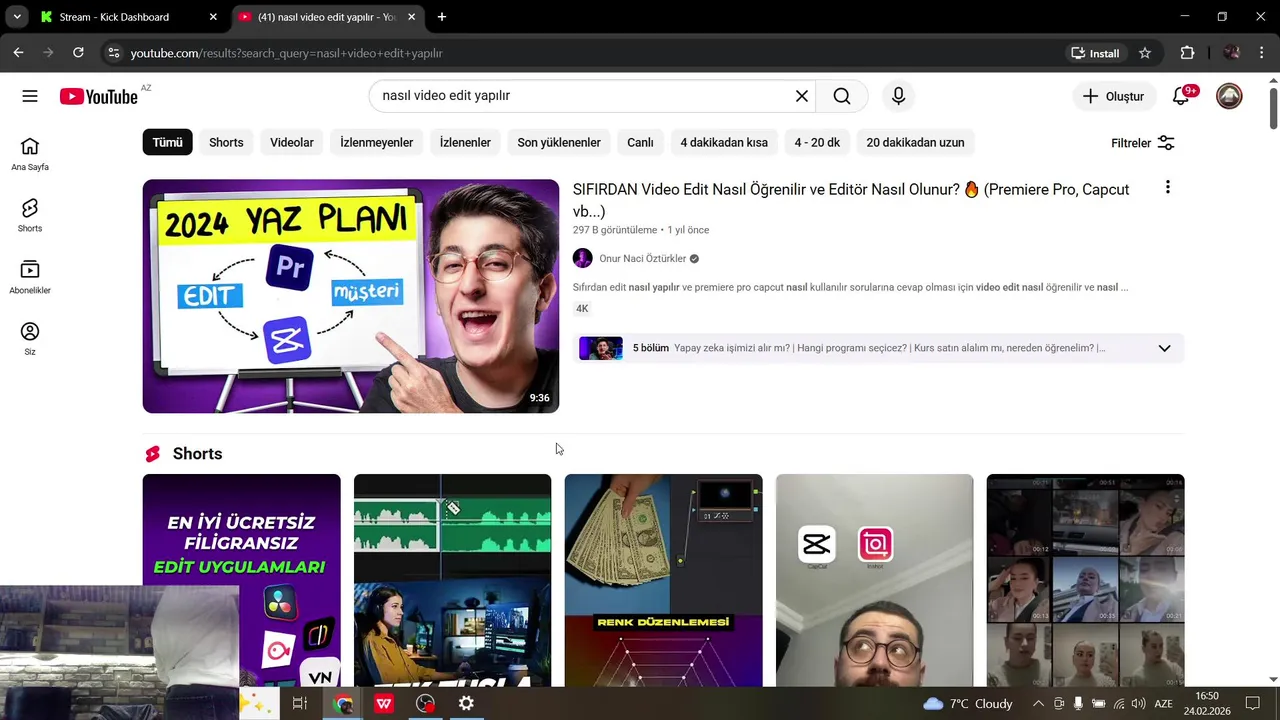Select the Canlı filter chip
This screenshot has height=720, width=1280.
coord(640,143)
